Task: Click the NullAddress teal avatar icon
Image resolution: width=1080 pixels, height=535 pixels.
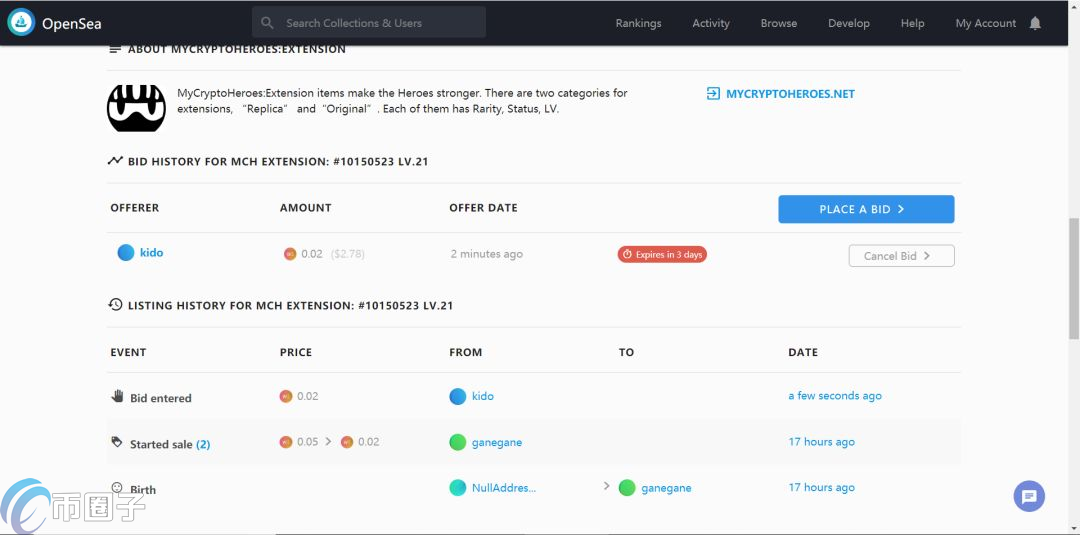Action: (x=457, y=487)
